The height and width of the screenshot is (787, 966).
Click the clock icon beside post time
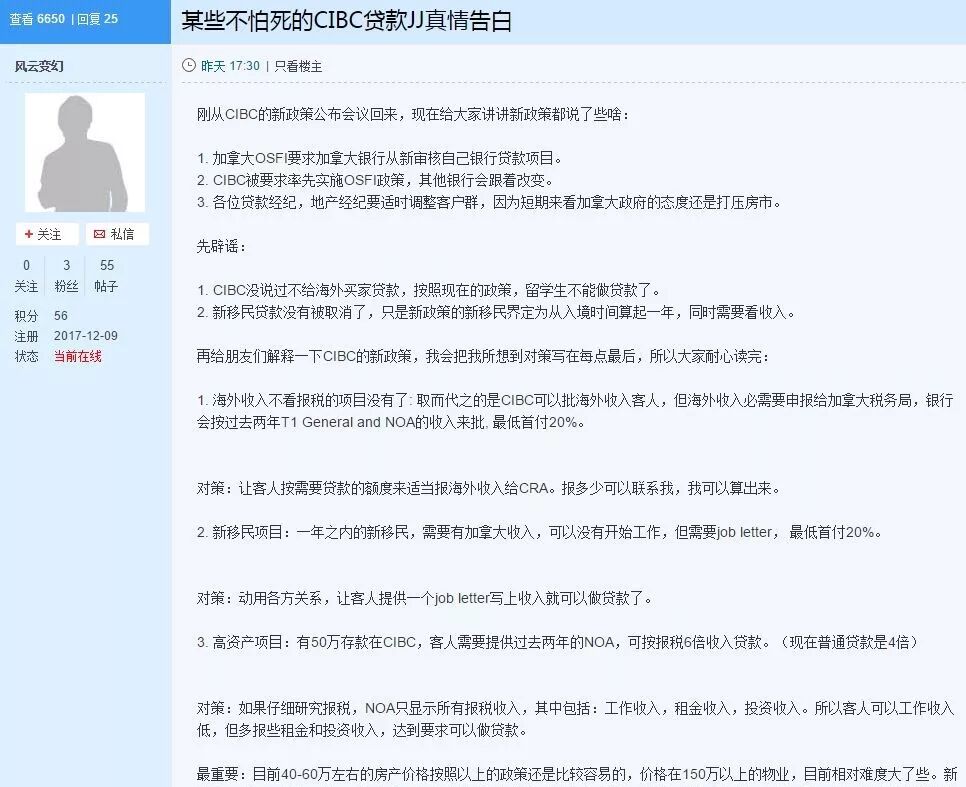(189, 65)
